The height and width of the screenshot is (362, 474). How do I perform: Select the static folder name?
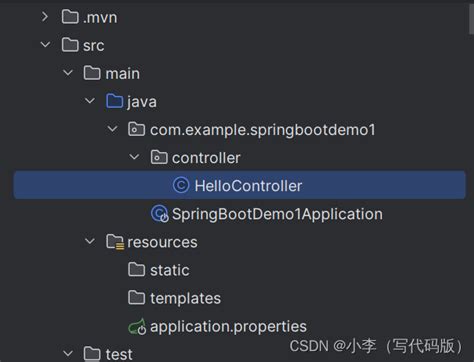click(x=170, y=270)
